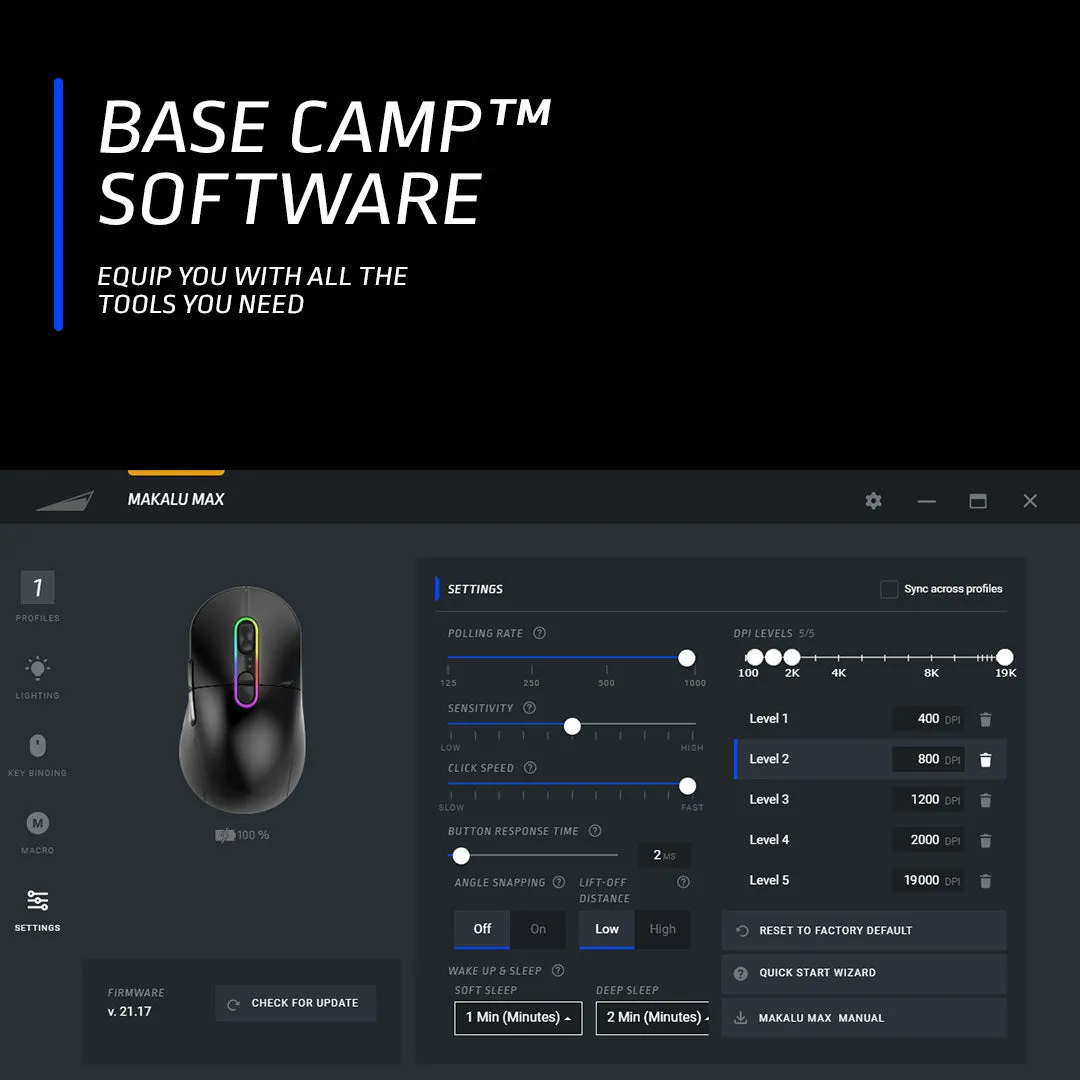Click the 250 polling rate tick label
Image resolution: width=1080 pixels, height=1080 pixels.
coord(531,683)
